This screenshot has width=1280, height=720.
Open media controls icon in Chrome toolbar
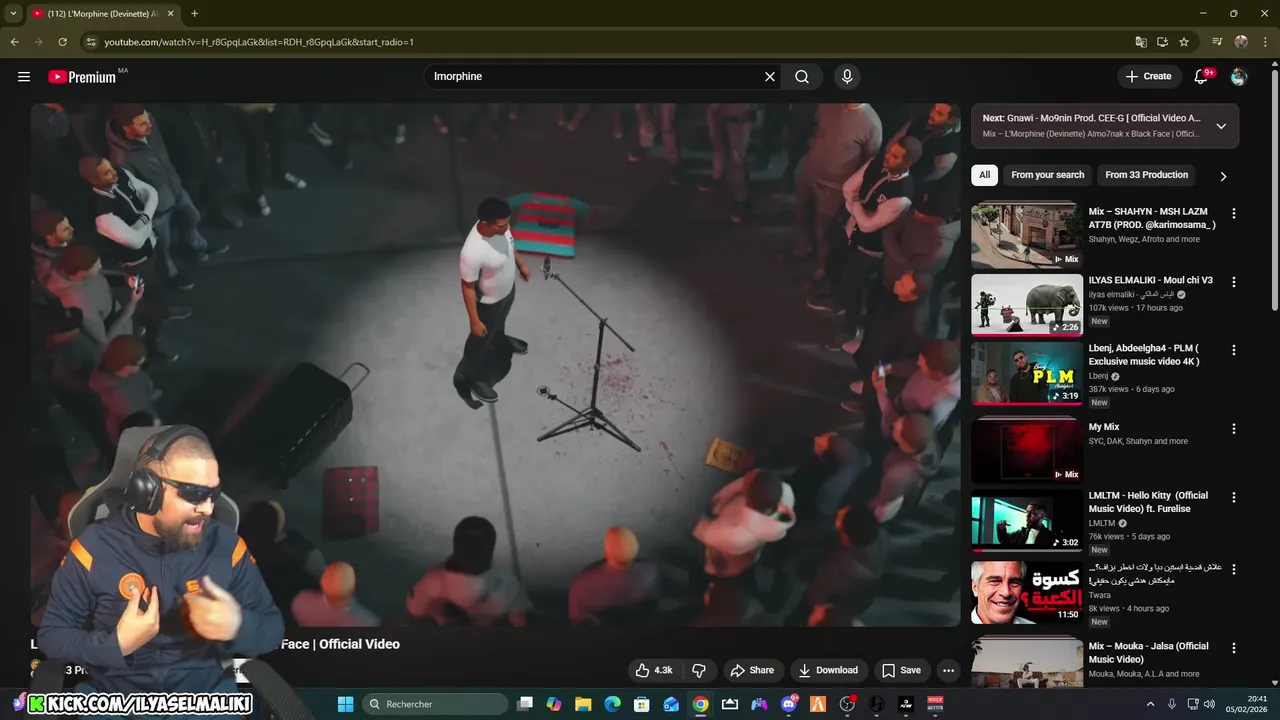click(x=1217, y=42)
